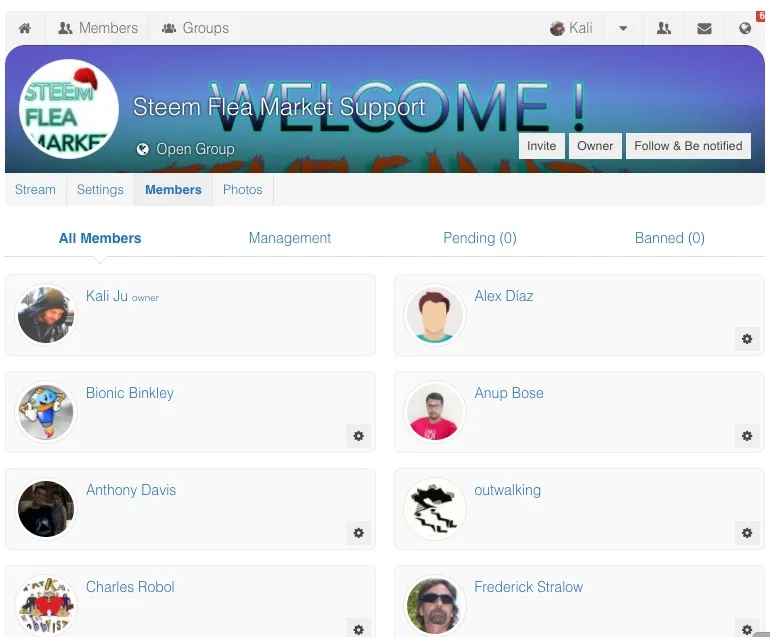Open the Management sub-tab
Image resolution: width=770 pixels, height=637 pixels.
tap(290, 238)
